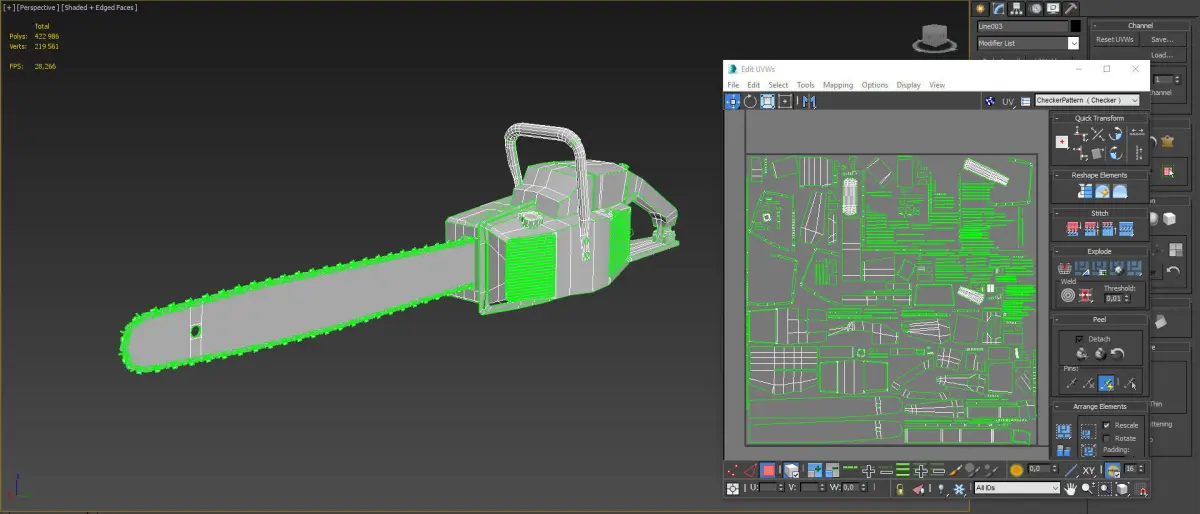The height and width of the screenshot is (514, 1200).
Task: Click the Pin Selected icon under Pins
Action: [1072, 382]
